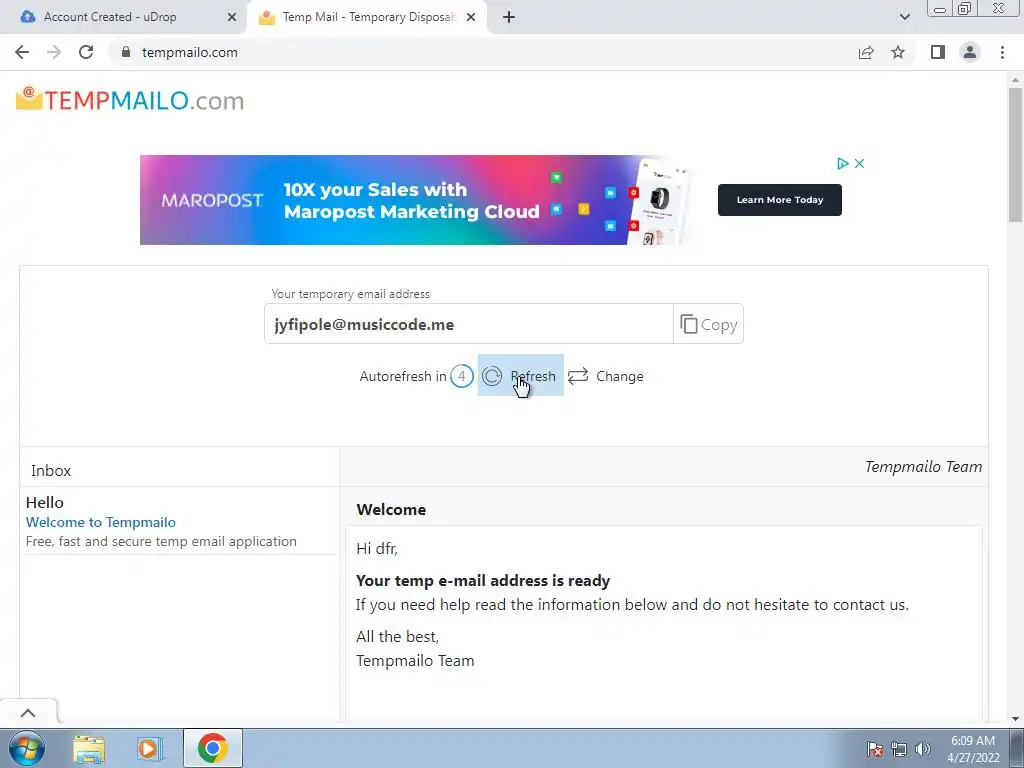Screen dimensions: 1024x768
Task: Open the AdChoices triangle icon
Action: pos(842,163)
